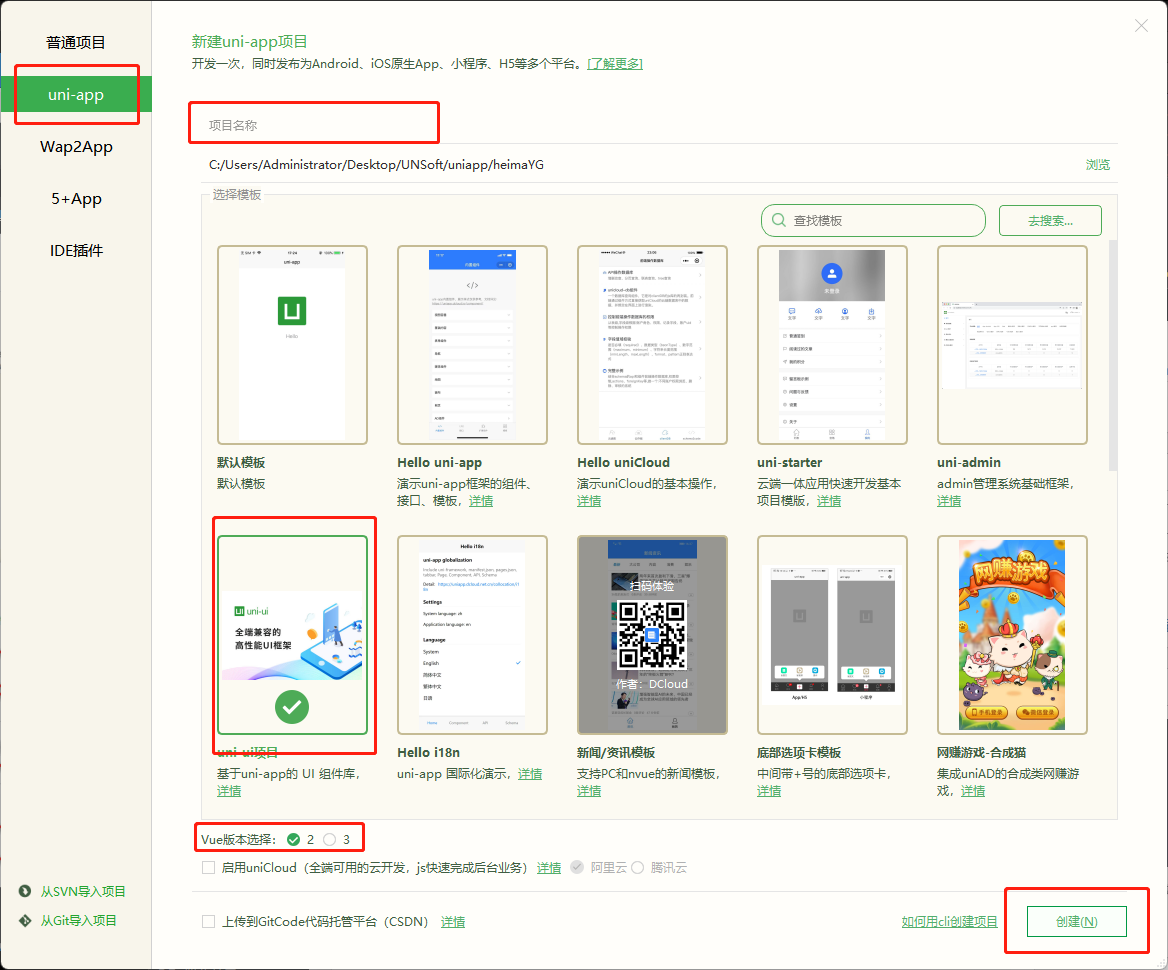Image resolution: width=1168 pixels, height=970 pixels.
Task: Enable the uniCloud checkbox
Action: point(208,868)
